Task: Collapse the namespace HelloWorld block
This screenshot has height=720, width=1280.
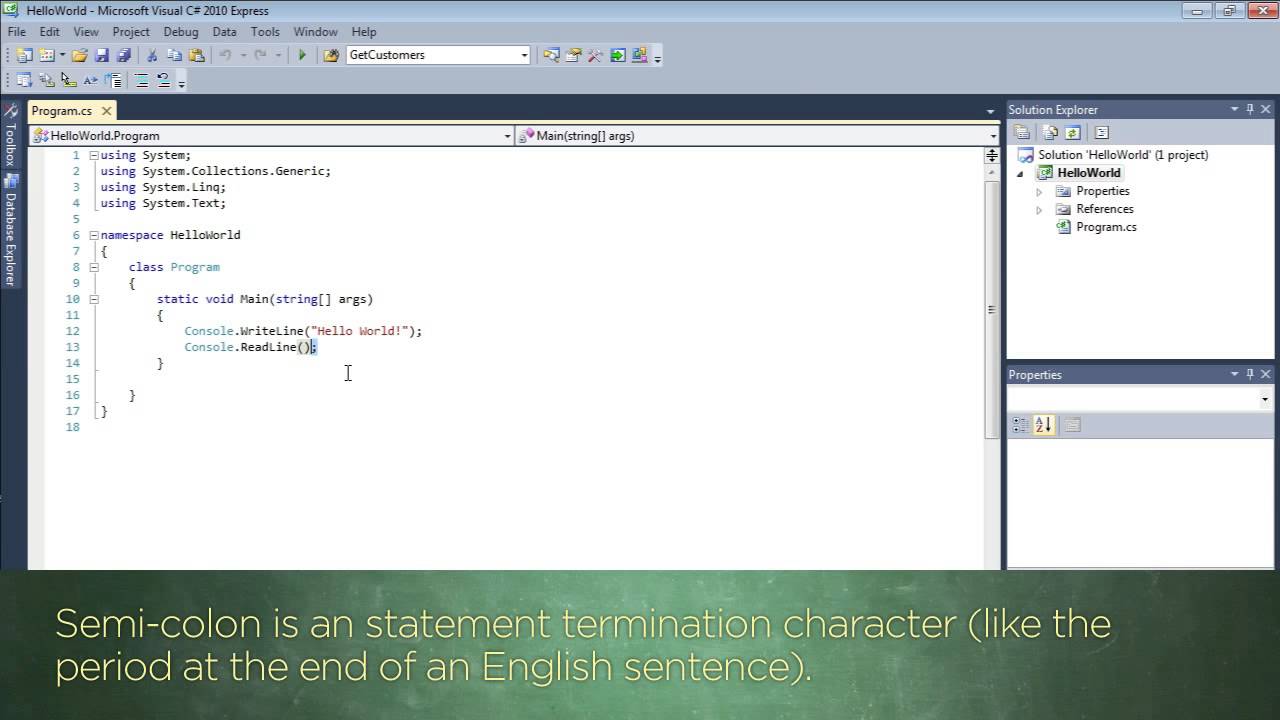Action: [93, 235]
